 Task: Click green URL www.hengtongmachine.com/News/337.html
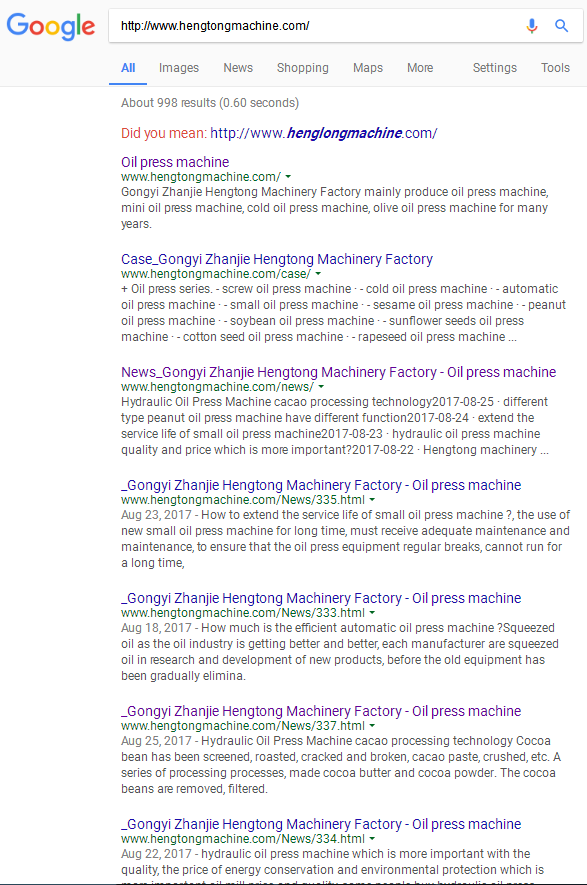243,726
